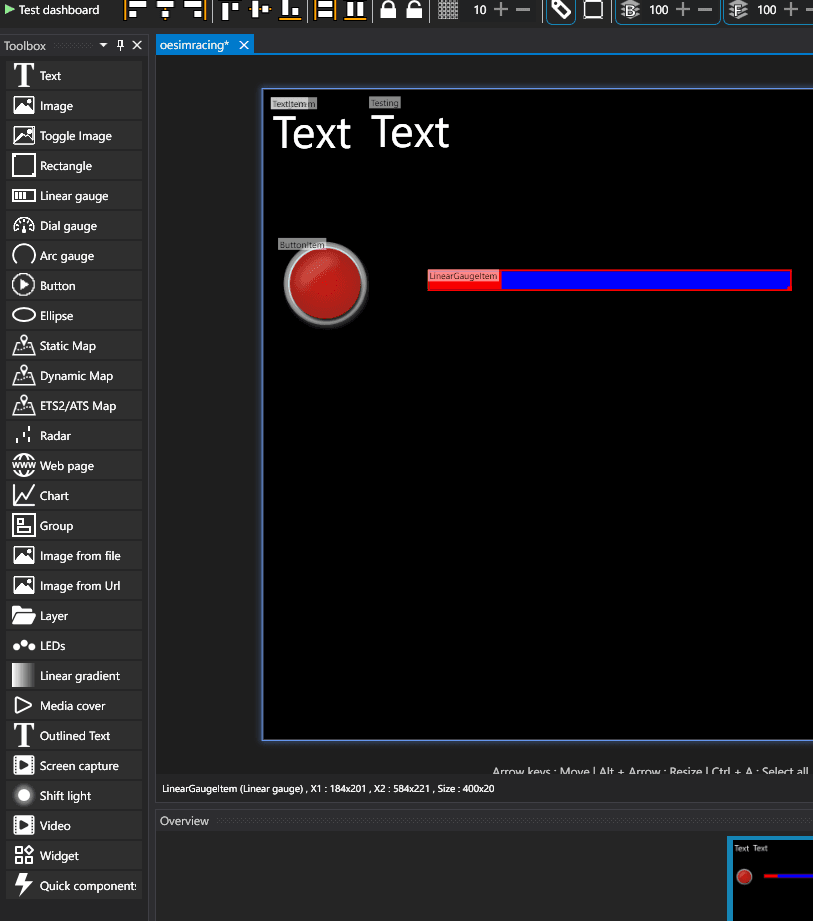Viewport: 813px width, 921px height.
Task: Select the red button item on canvas
Action: (x=325, y=284)
